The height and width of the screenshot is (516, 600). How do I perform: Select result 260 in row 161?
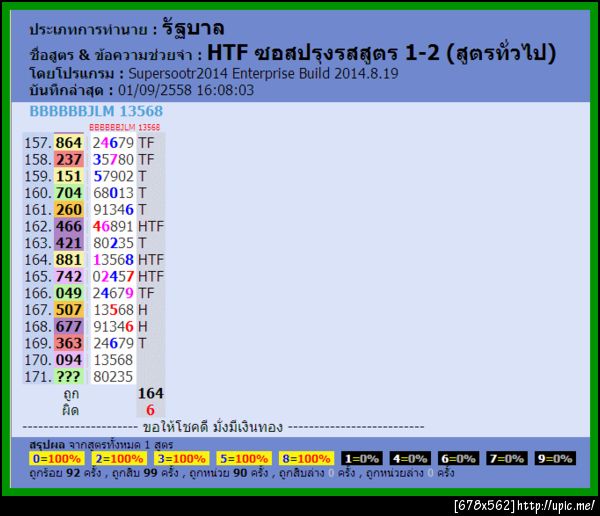[69, 209]
